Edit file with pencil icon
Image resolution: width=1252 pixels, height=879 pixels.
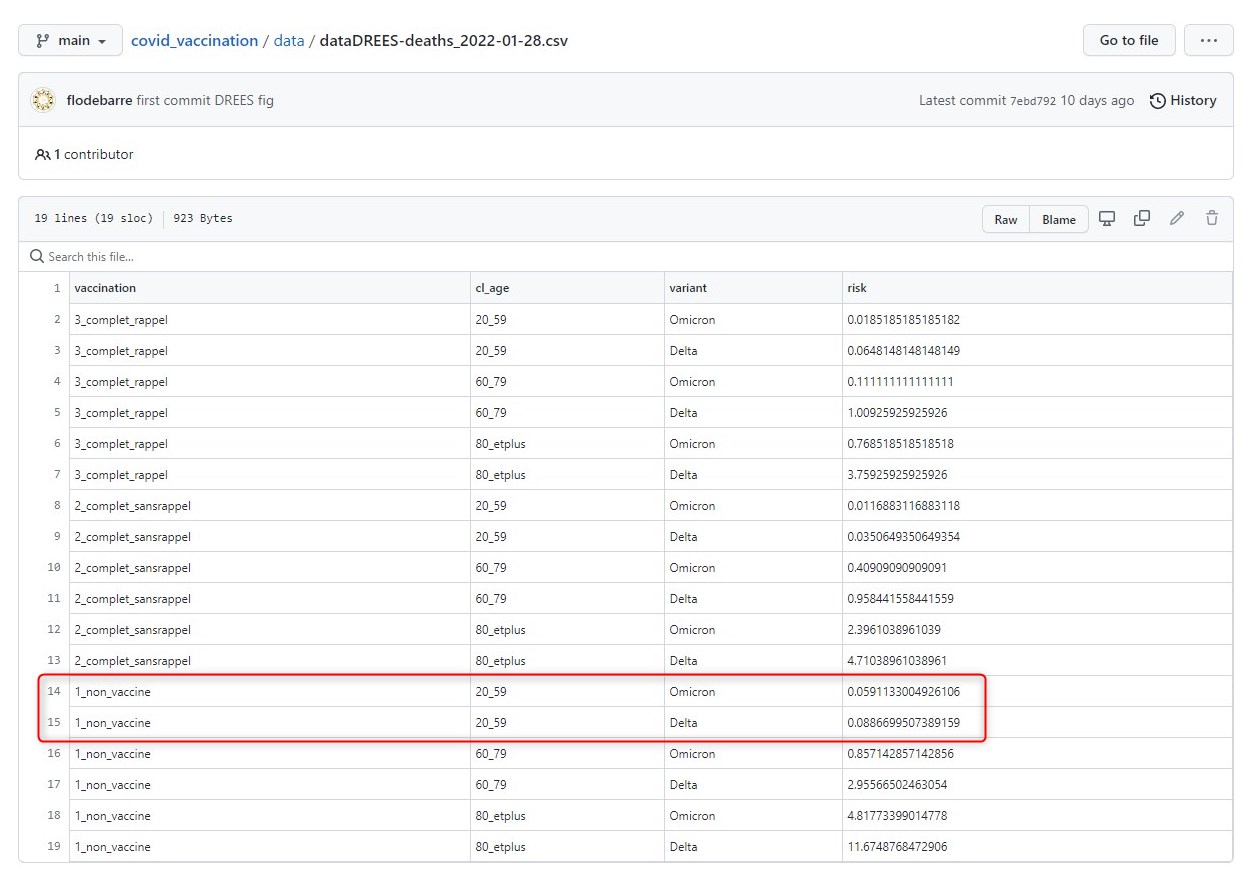pyautogui.click(x=1177, y=219)
